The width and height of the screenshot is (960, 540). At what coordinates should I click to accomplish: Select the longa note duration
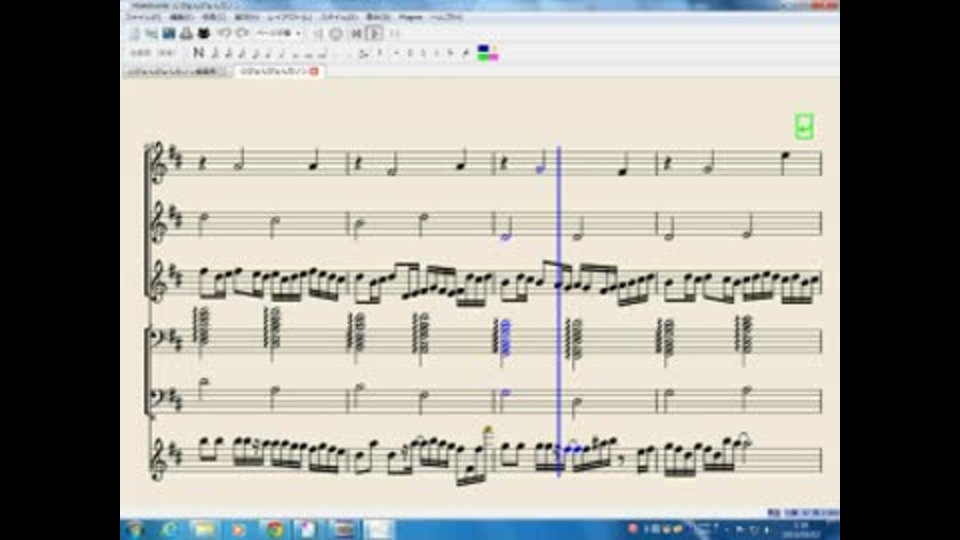click(322, 53)
